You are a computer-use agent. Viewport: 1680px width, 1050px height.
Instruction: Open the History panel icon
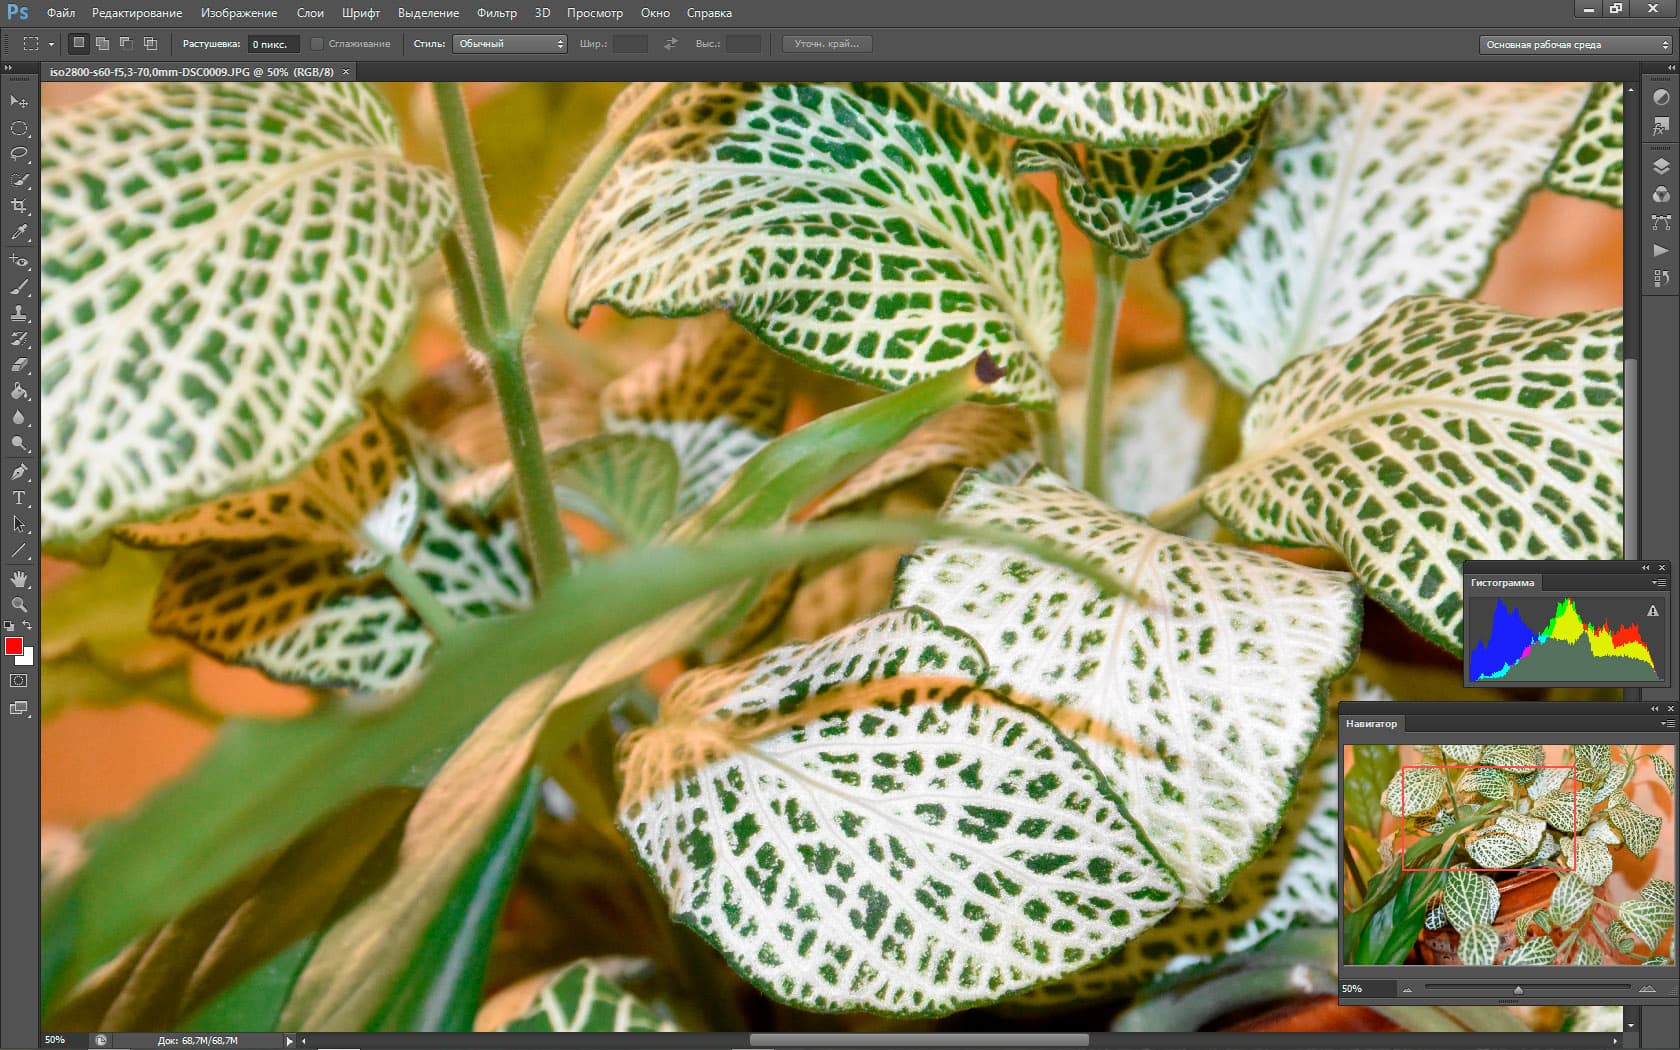(1661, 278)
